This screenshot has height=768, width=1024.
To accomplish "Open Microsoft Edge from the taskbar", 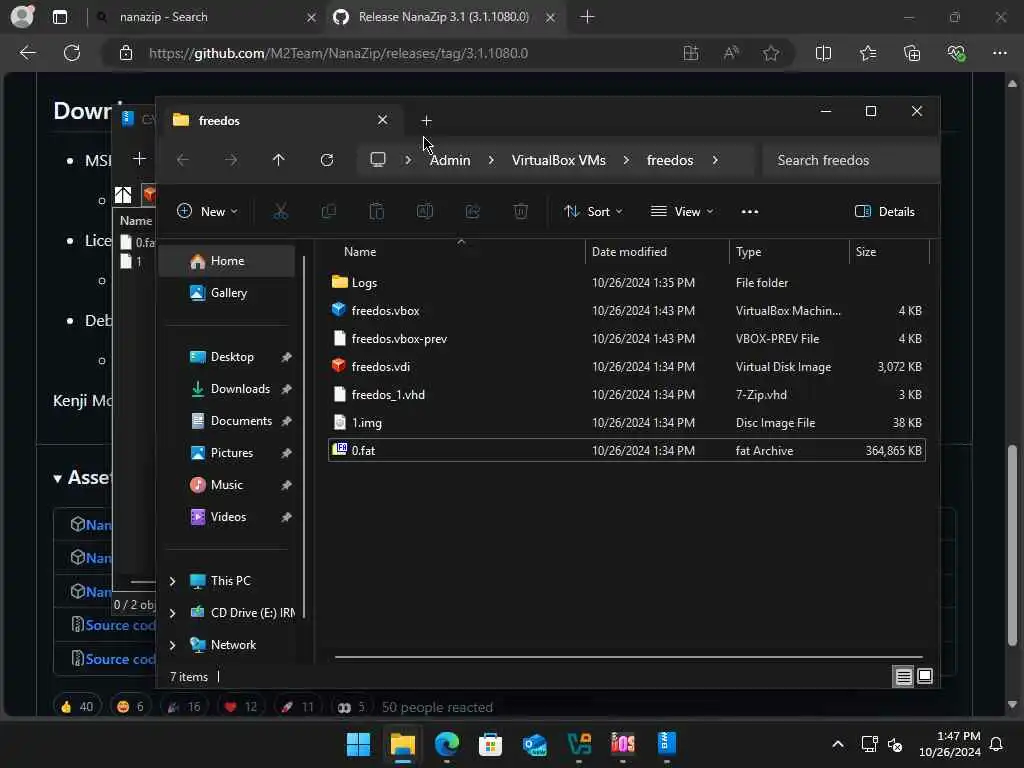I will click(x=447, y=744).
